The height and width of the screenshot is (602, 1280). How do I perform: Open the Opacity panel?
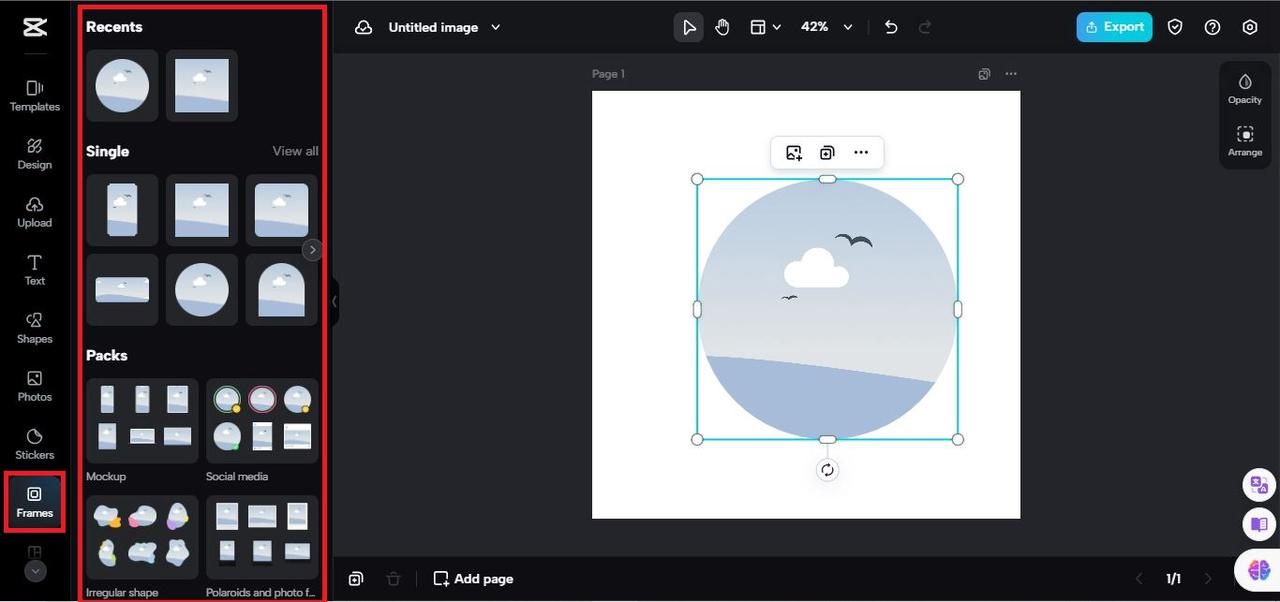(x=1245, y=89)
